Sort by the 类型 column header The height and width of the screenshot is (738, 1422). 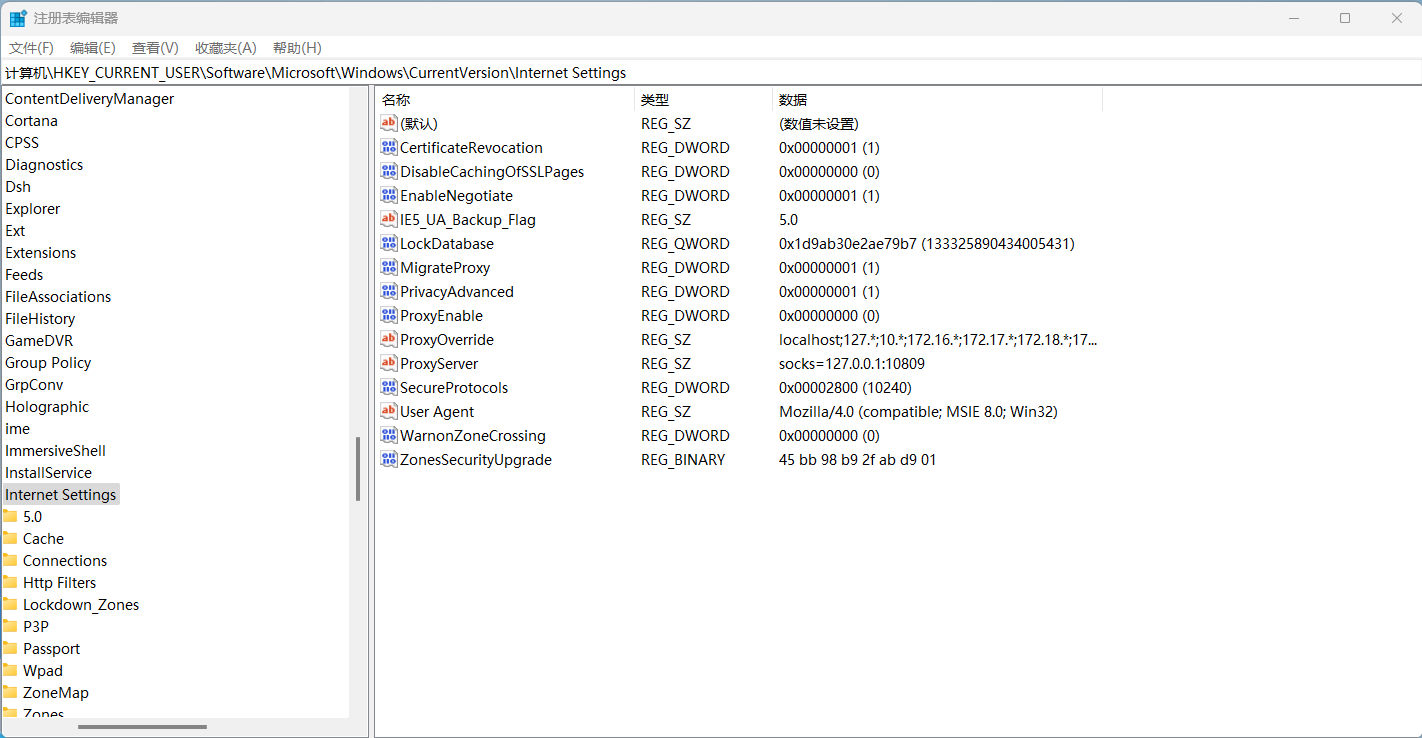point(703,100)
